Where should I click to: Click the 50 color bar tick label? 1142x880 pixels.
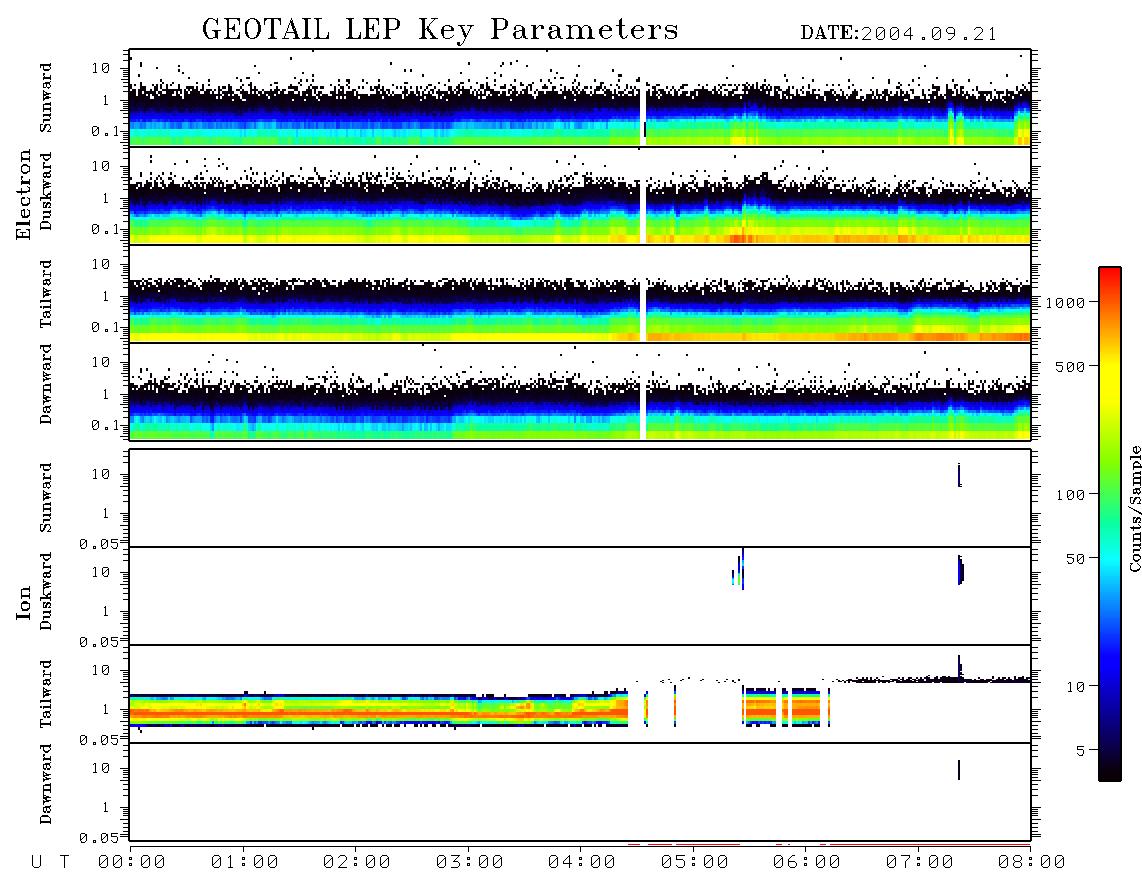pos(1076,559)
